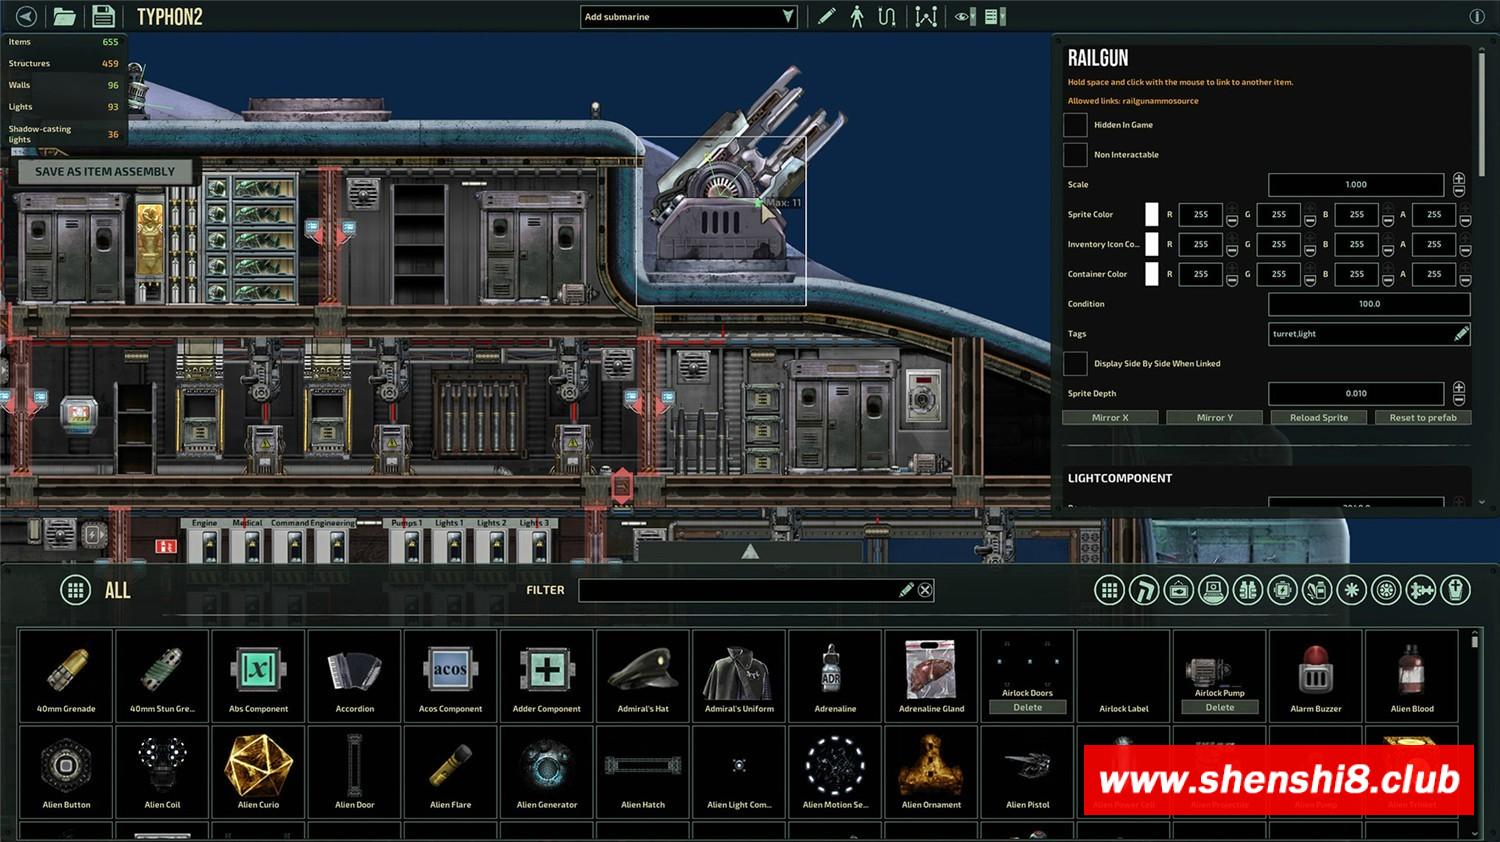Image resolution: width=1500 pixels, height=842 pixels.
Task: Click the info icon at top right
Action: (1477, 16)
